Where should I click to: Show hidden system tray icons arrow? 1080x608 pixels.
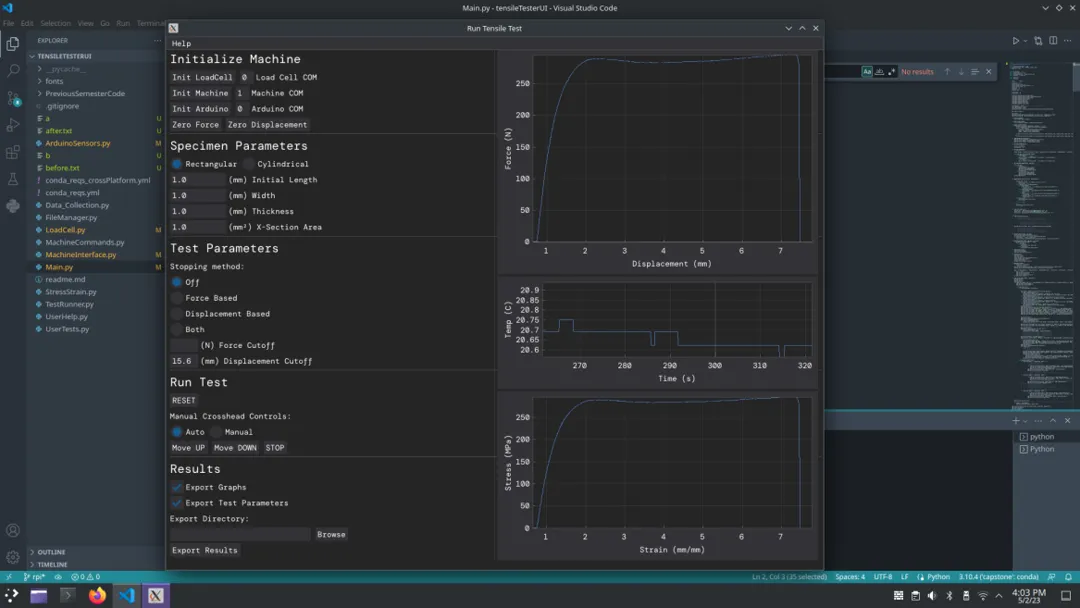999,596
